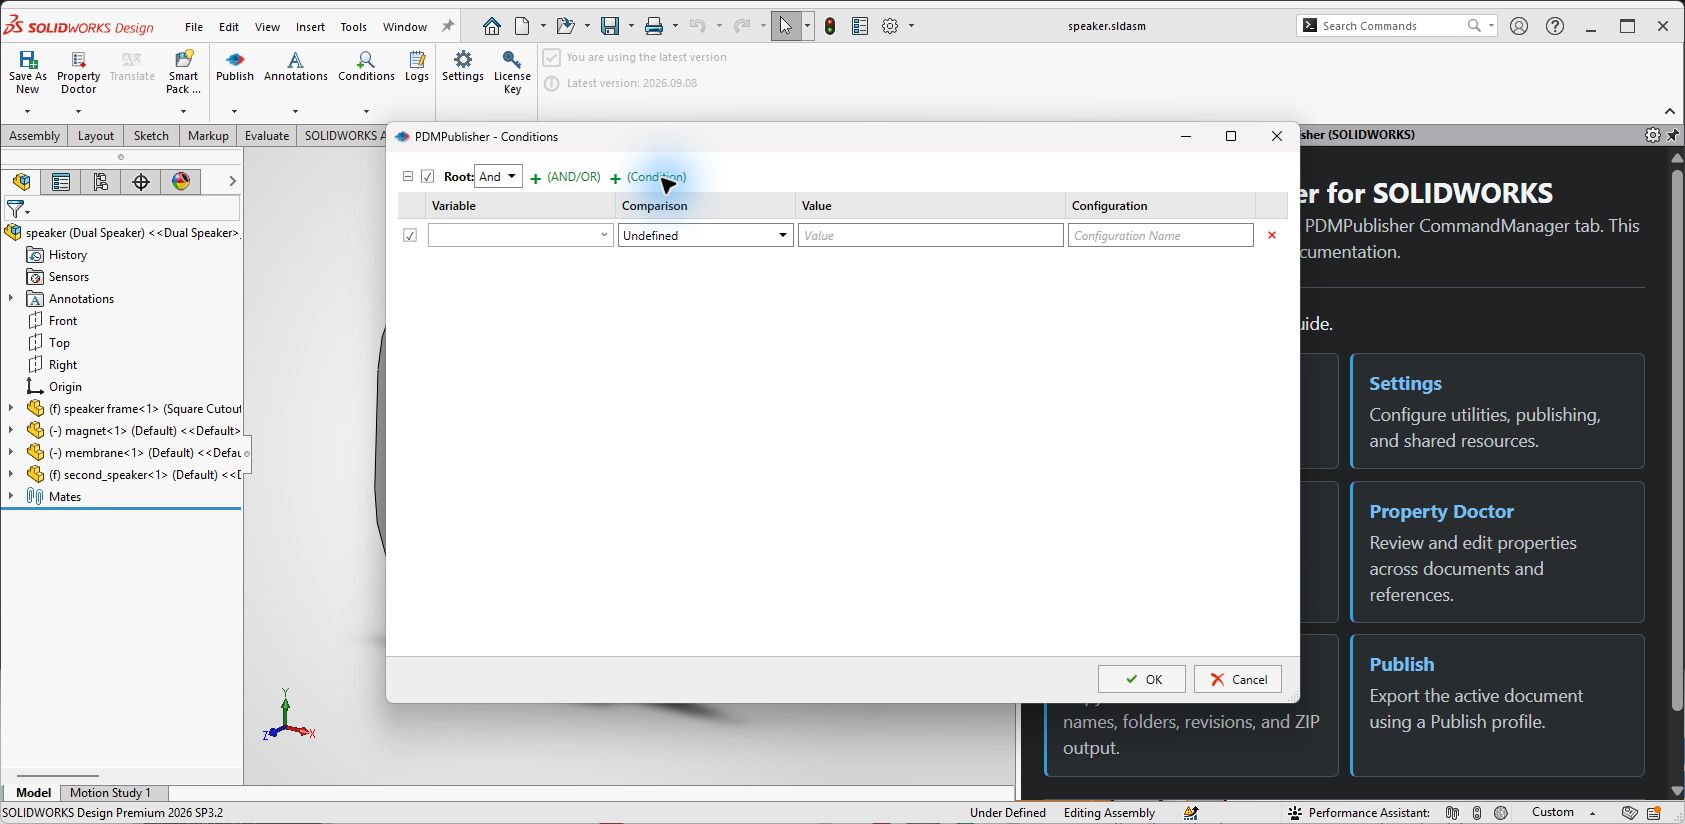Click the task pane vertical scrollbar

[x=1677, y=440]
